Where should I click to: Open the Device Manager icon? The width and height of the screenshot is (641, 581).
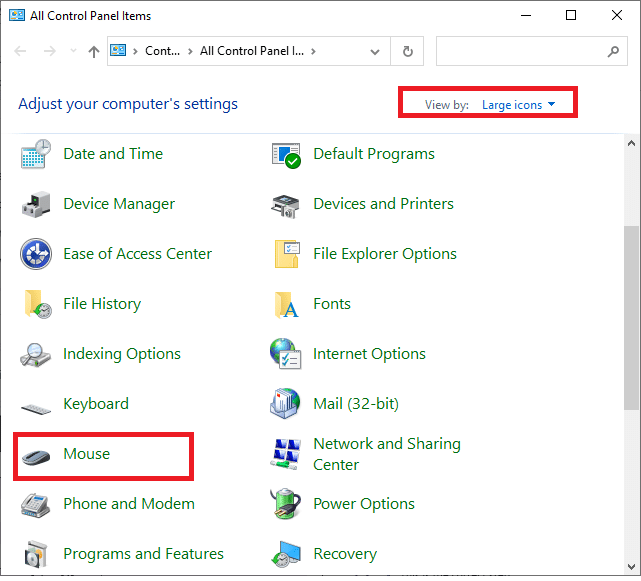coord(36,205)
